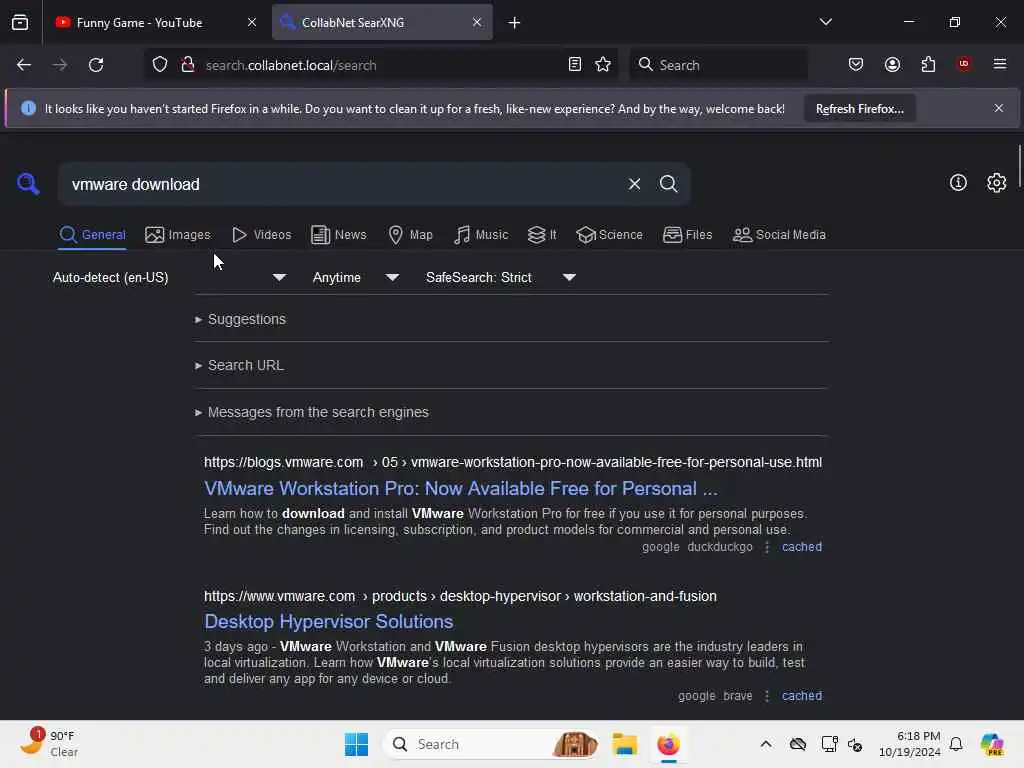Open File Explorer from the taskbar
1024x768 pixels.
(x=624, y=744)
